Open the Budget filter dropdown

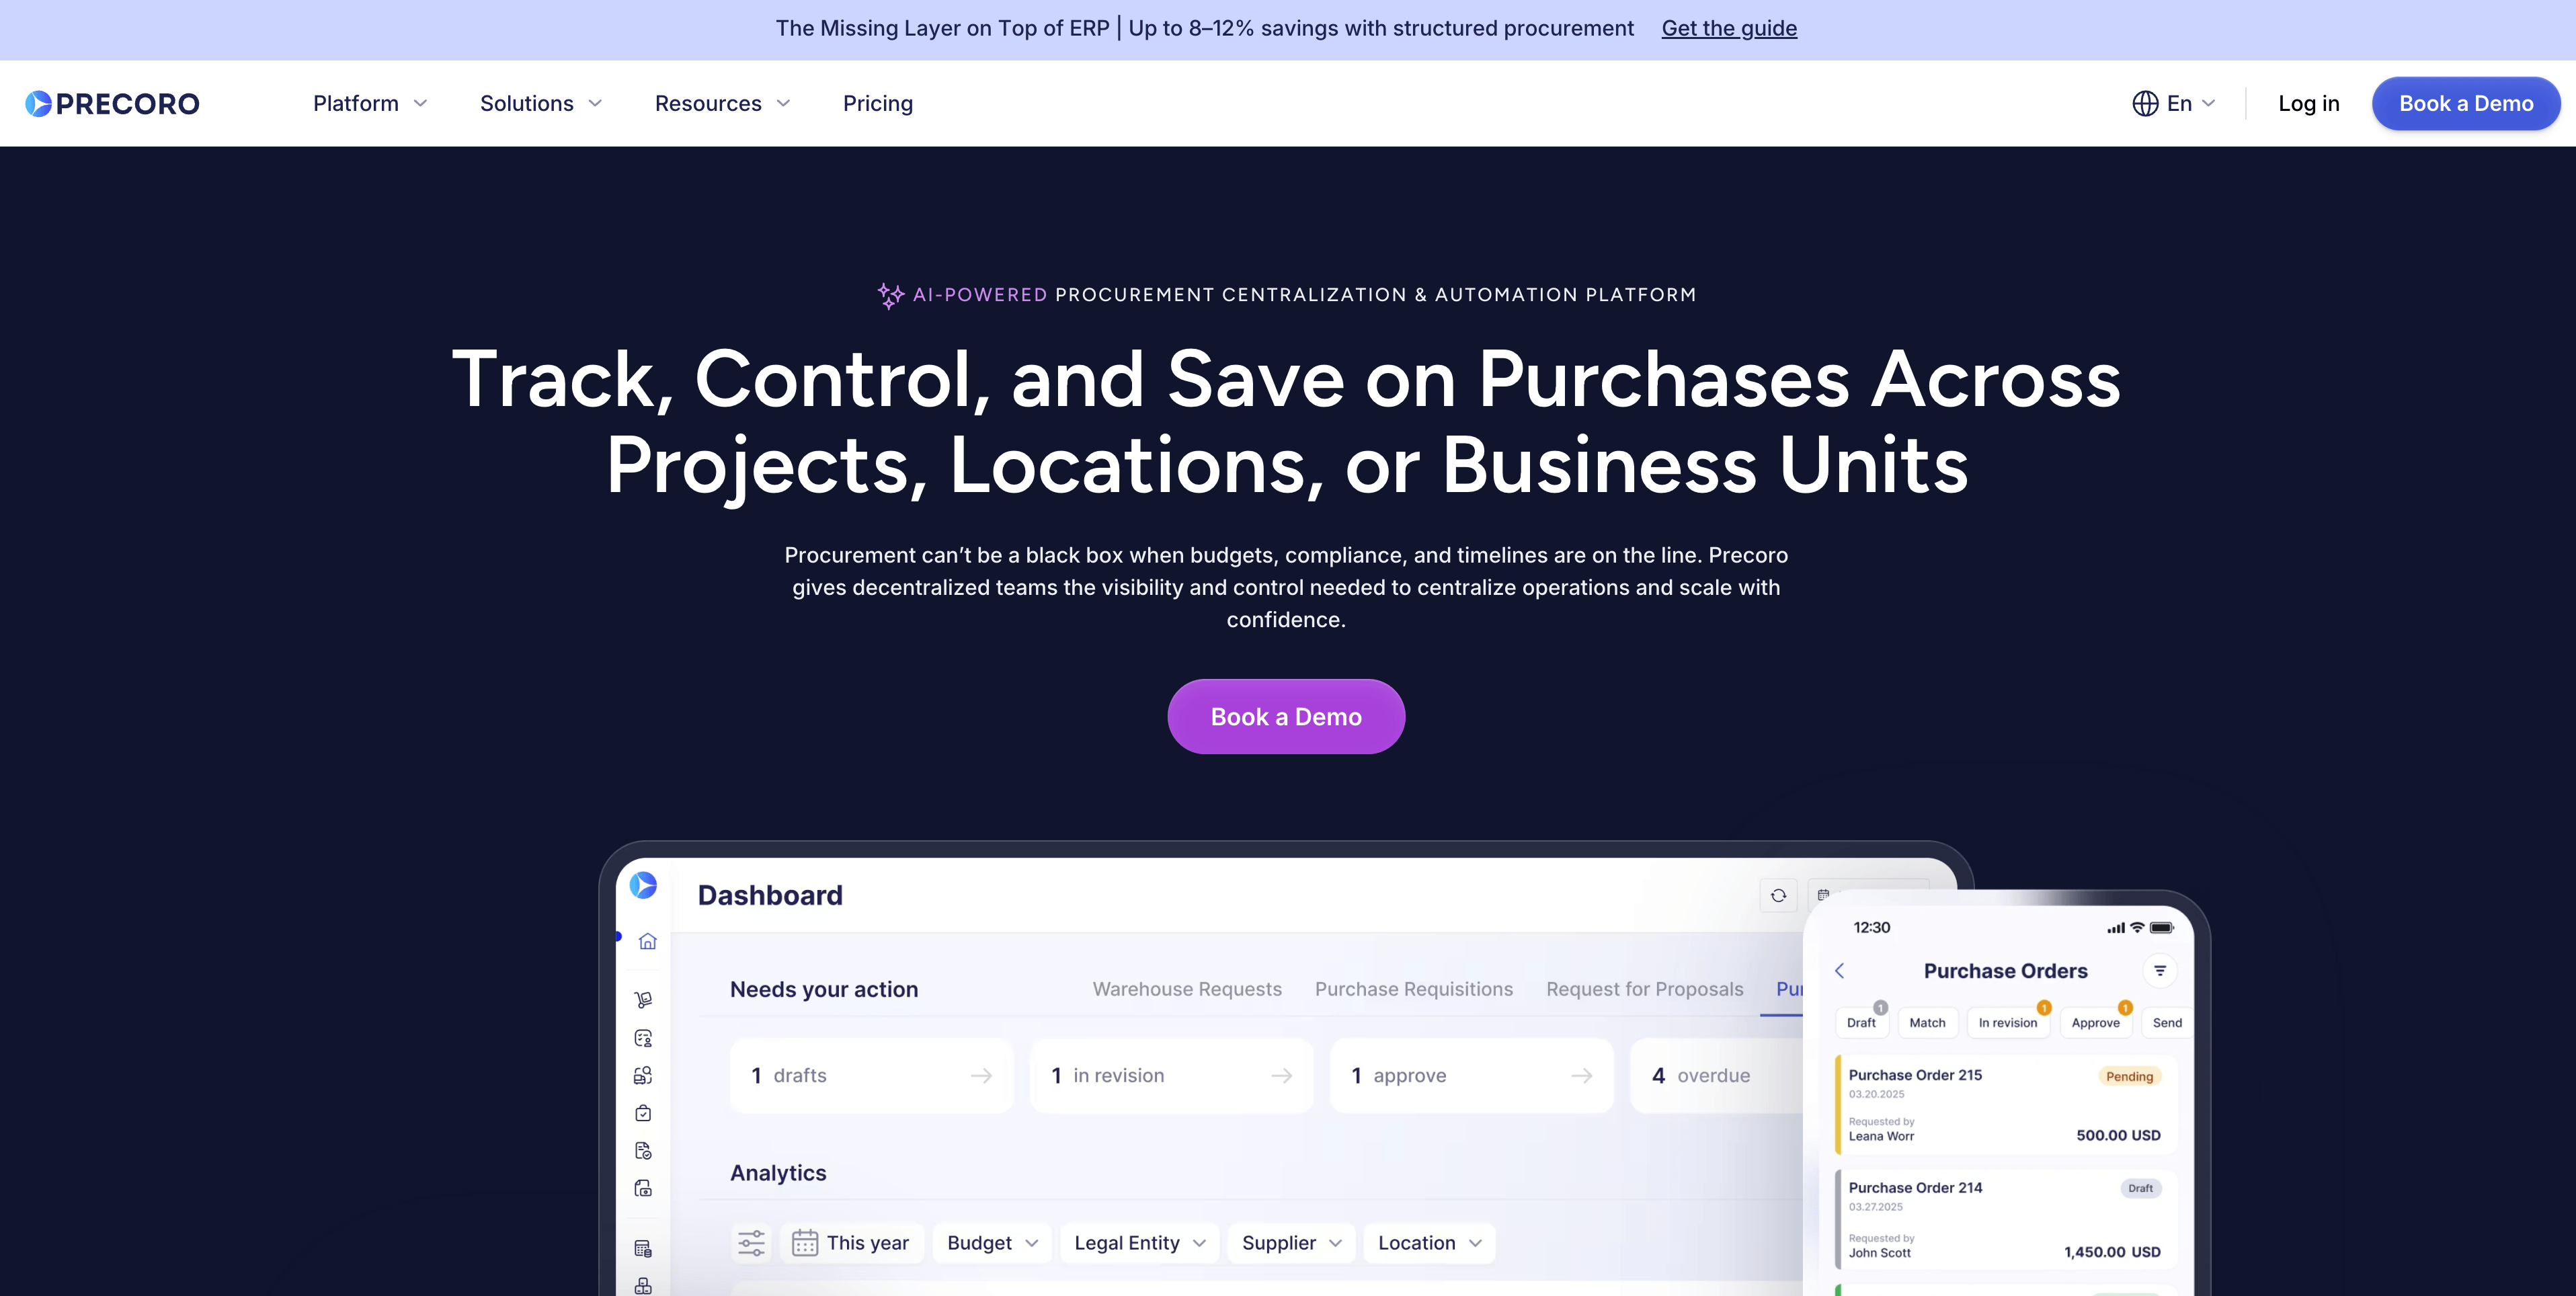992,1243
